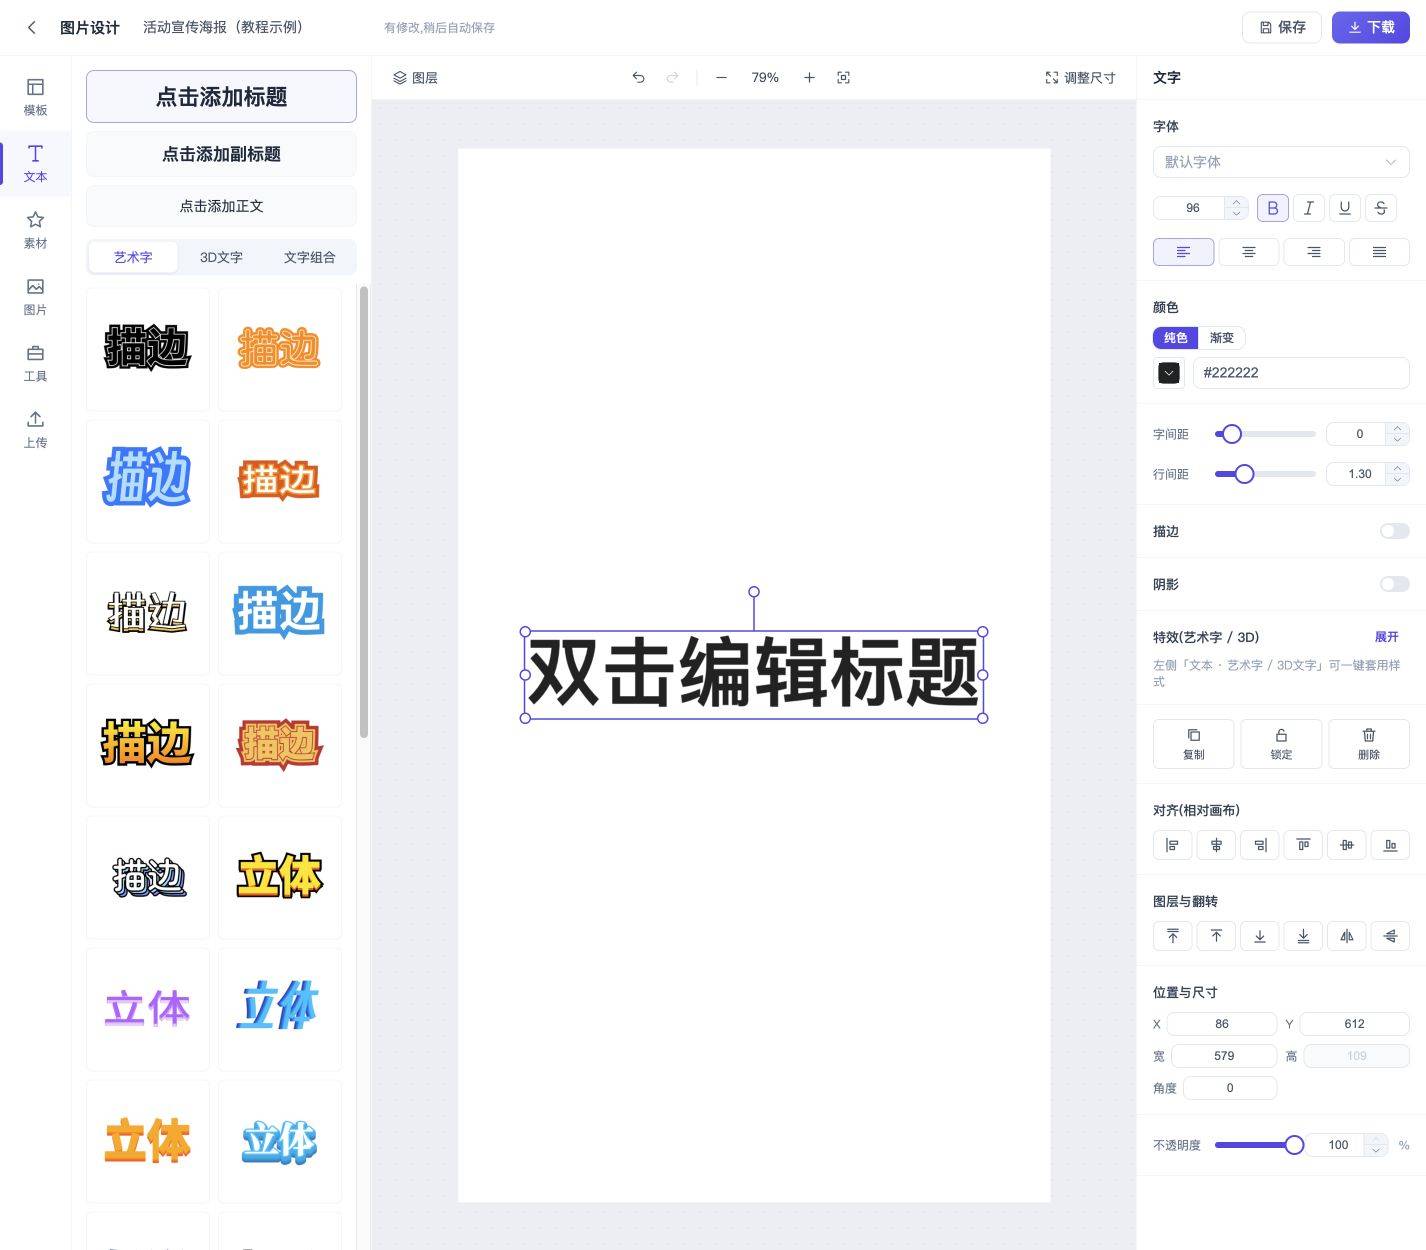Image resolution: width=1426 pixels, height=1250 pixels.
Task: Switch to the 文字组合 tab
Action: click(x=309, y=257)
